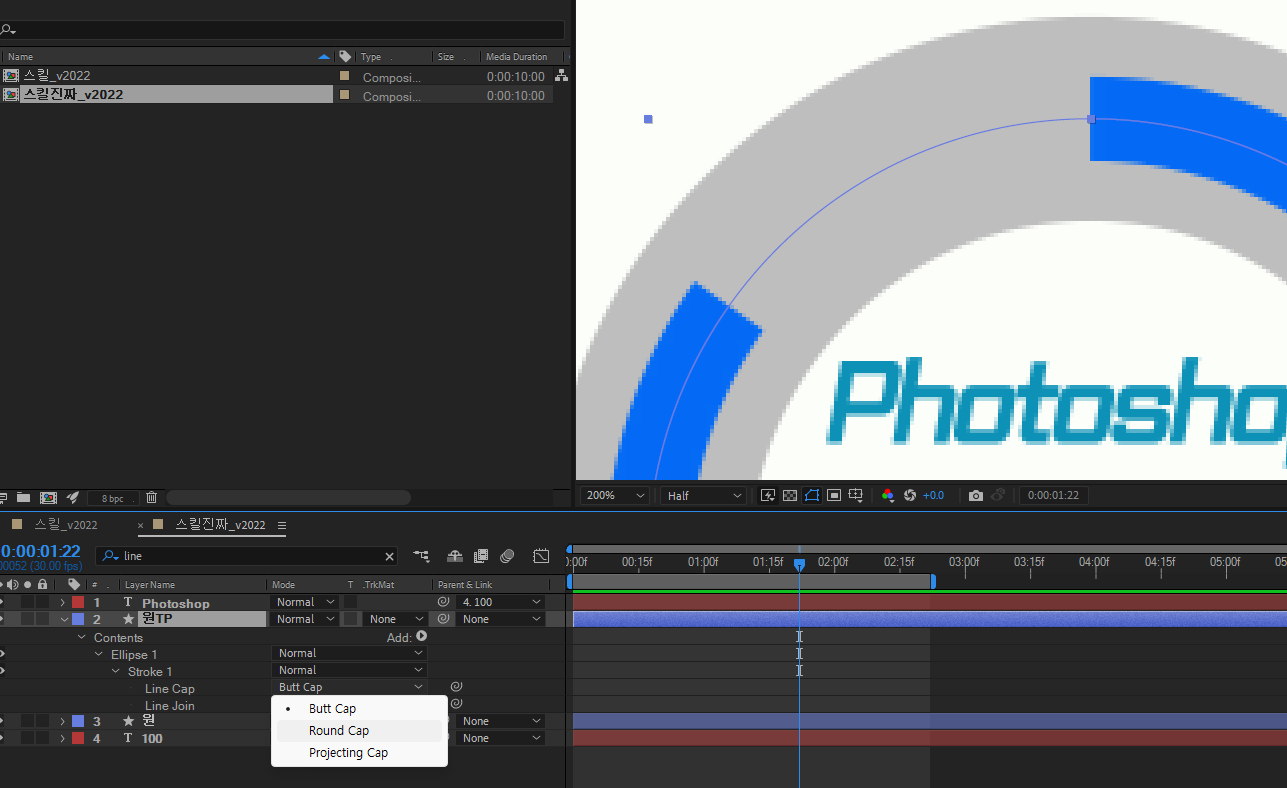Viewport: 1287px width, 788px height.
Task: Click the Line Cap property pick whip
Action: pyautogui.click(x=456, y=687)
